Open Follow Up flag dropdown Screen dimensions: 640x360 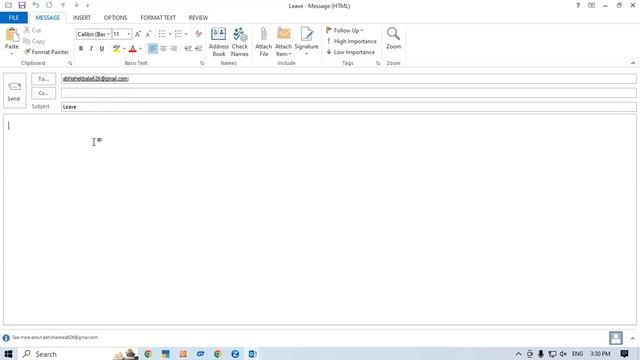[x=345, y=31]
